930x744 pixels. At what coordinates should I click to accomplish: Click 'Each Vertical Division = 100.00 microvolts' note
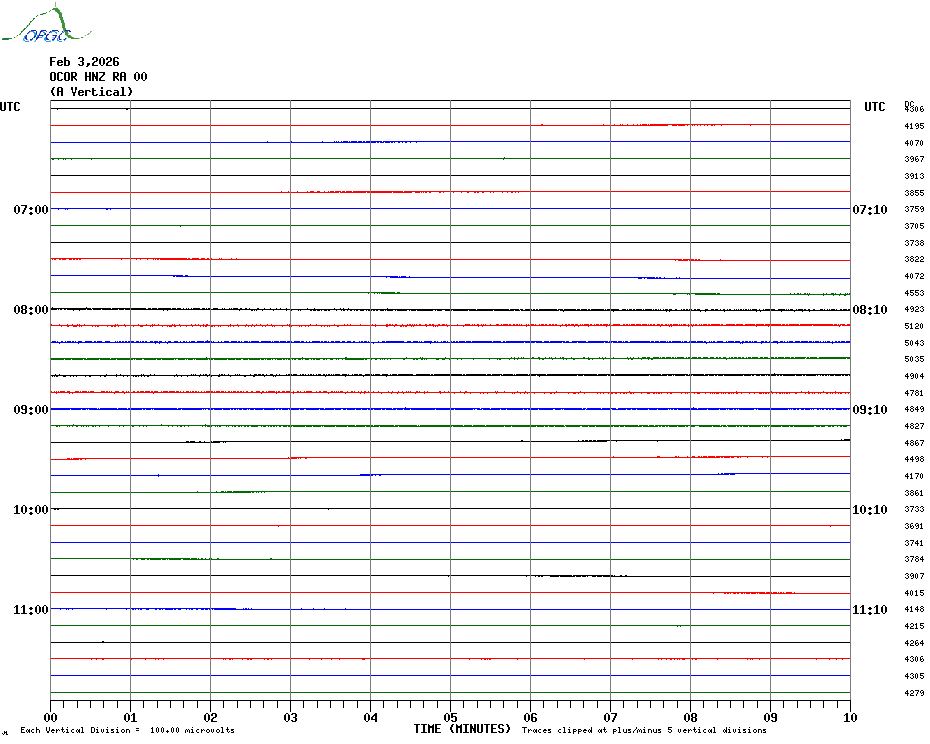(x=128, y=730)
